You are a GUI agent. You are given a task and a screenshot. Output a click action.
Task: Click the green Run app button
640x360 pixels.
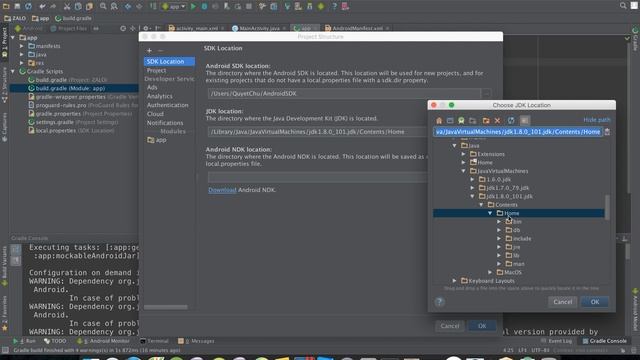pos(193,6)
